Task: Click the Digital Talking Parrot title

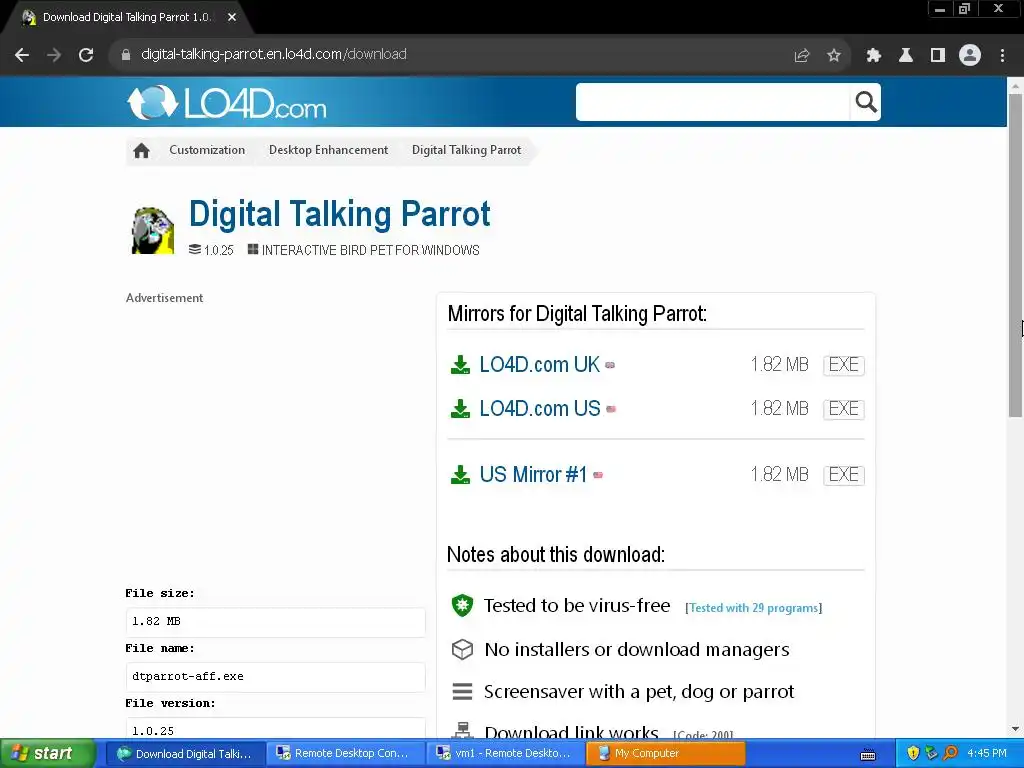Action: coord(340,214)
